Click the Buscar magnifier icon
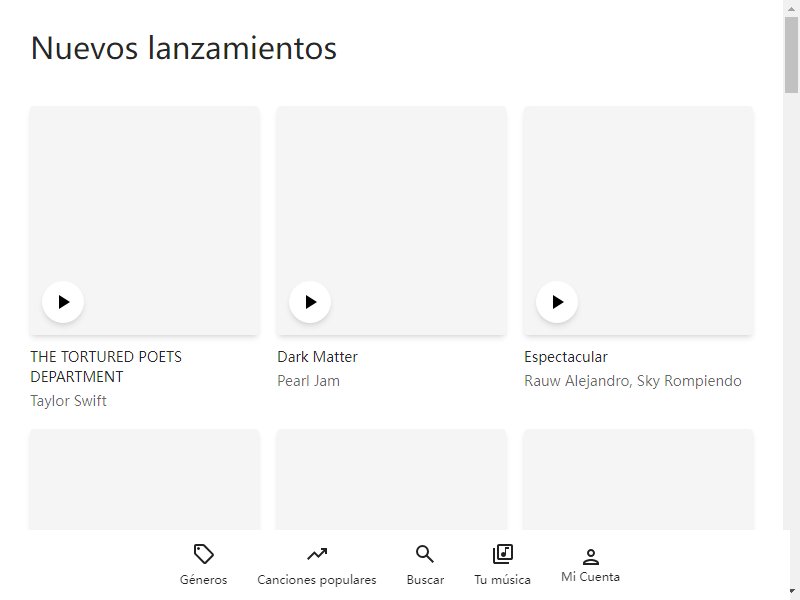This screenshot has height=600, width=800. [425, 554]
